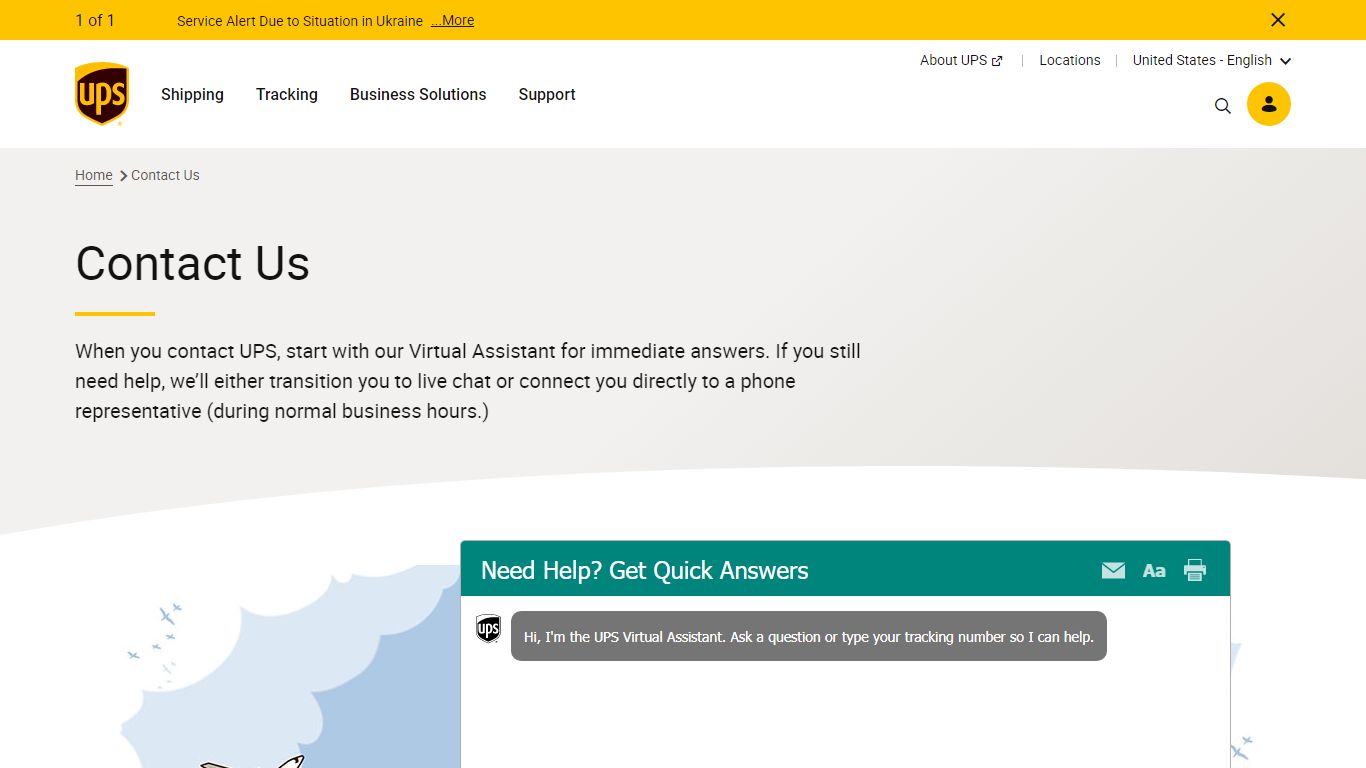Viewport: 1366px width, 768px height.
Task: Open the ...More alert link
Action: click(452, 20)
